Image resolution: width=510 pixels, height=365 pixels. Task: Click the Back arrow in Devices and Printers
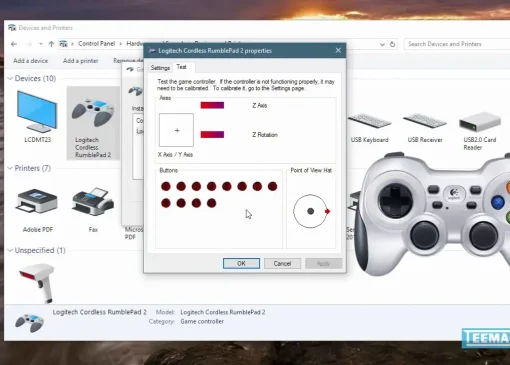14,44
